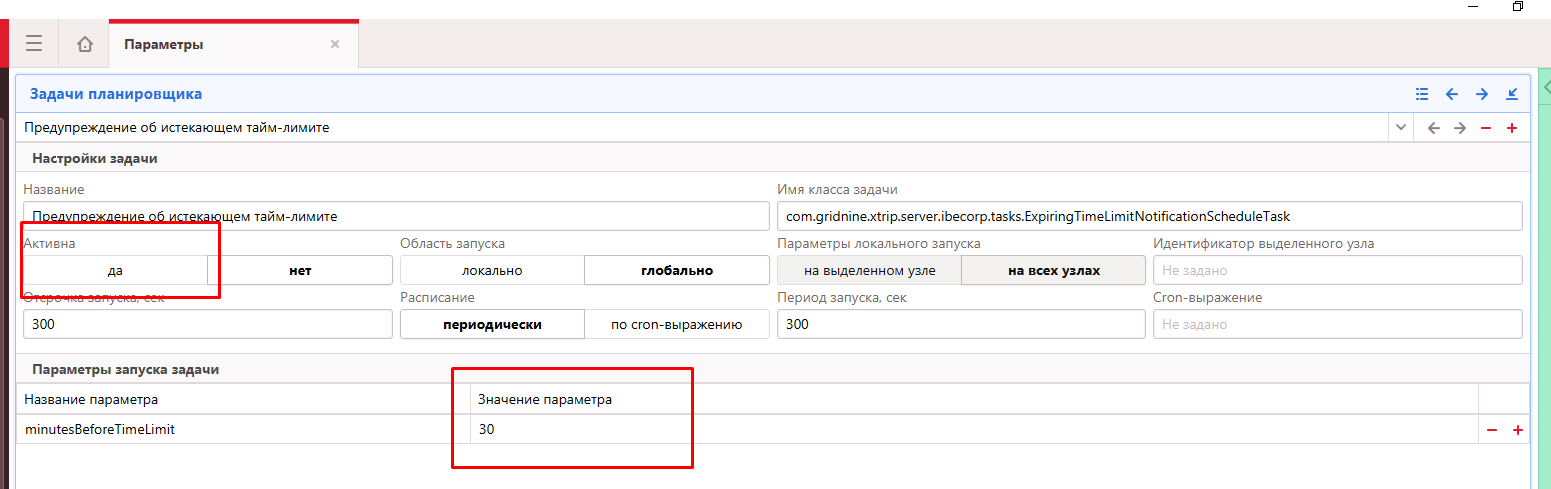Viewport: 1551px width, 489px height.
Task: Select «на выделенном узле» launch option
Action: (869, 270)
